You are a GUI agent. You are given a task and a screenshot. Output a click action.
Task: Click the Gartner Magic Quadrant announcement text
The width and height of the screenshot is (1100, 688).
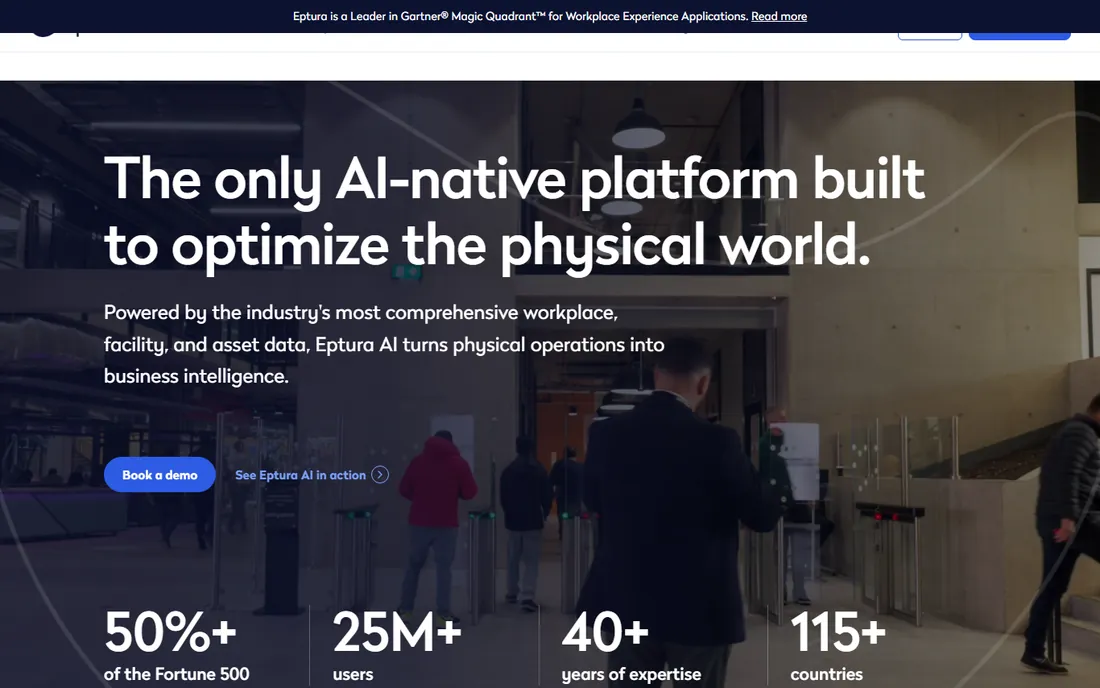(x=521, y=16)
